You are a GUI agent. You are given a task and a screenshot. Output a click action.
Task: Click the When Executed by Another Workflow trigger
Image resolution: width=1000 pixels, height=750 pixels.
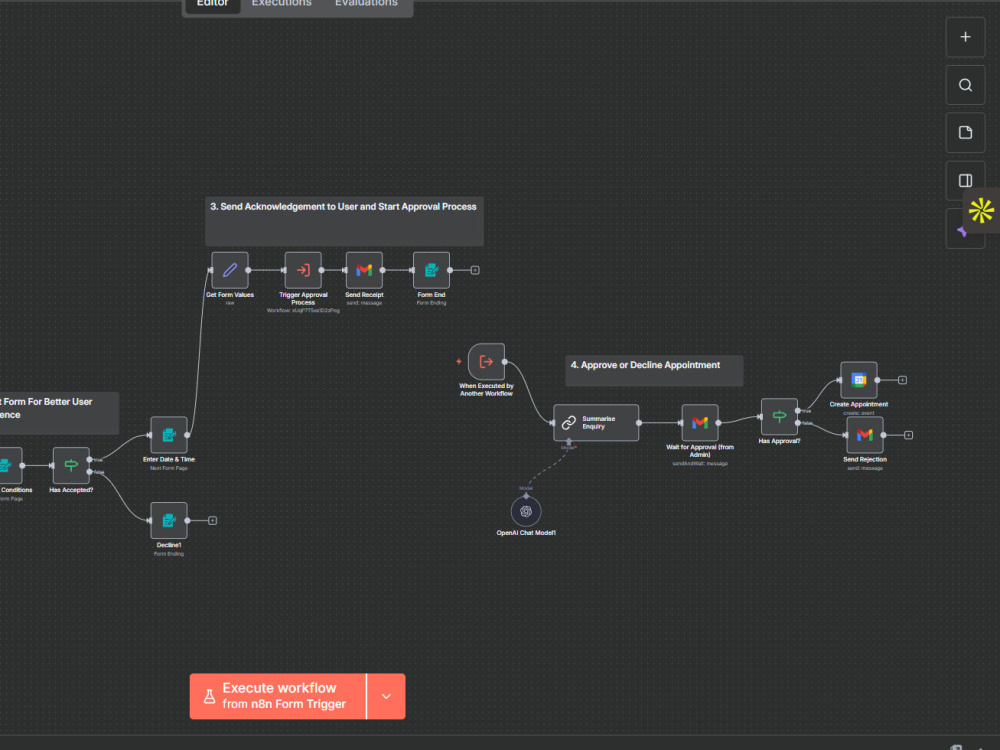pos(486,362)
